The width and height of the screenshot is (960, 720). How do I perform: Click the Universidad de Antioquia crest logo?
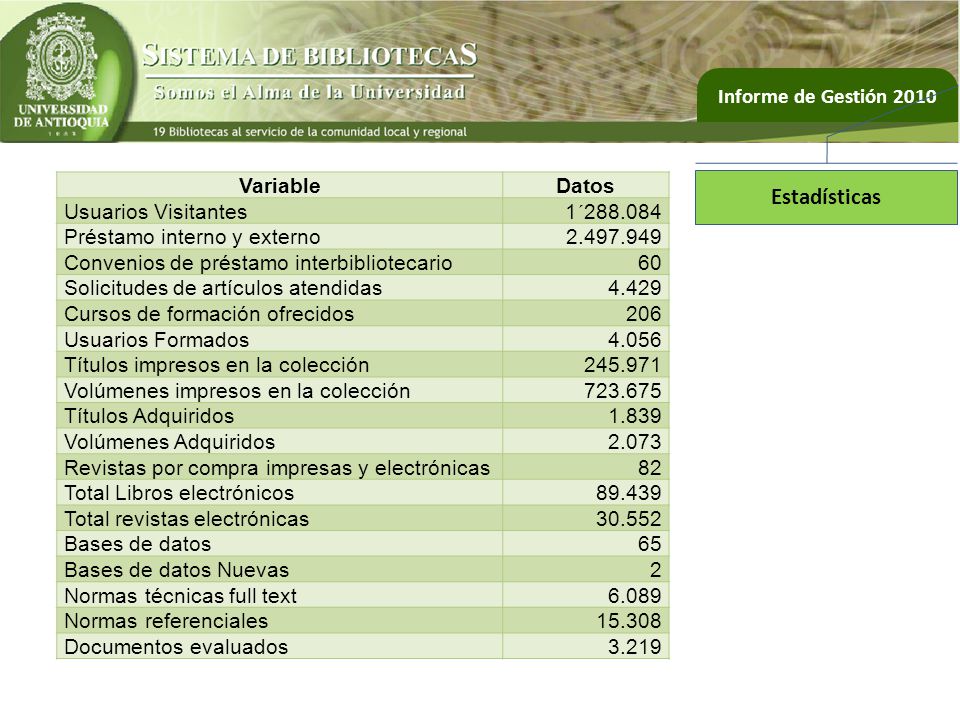point(61,74)
